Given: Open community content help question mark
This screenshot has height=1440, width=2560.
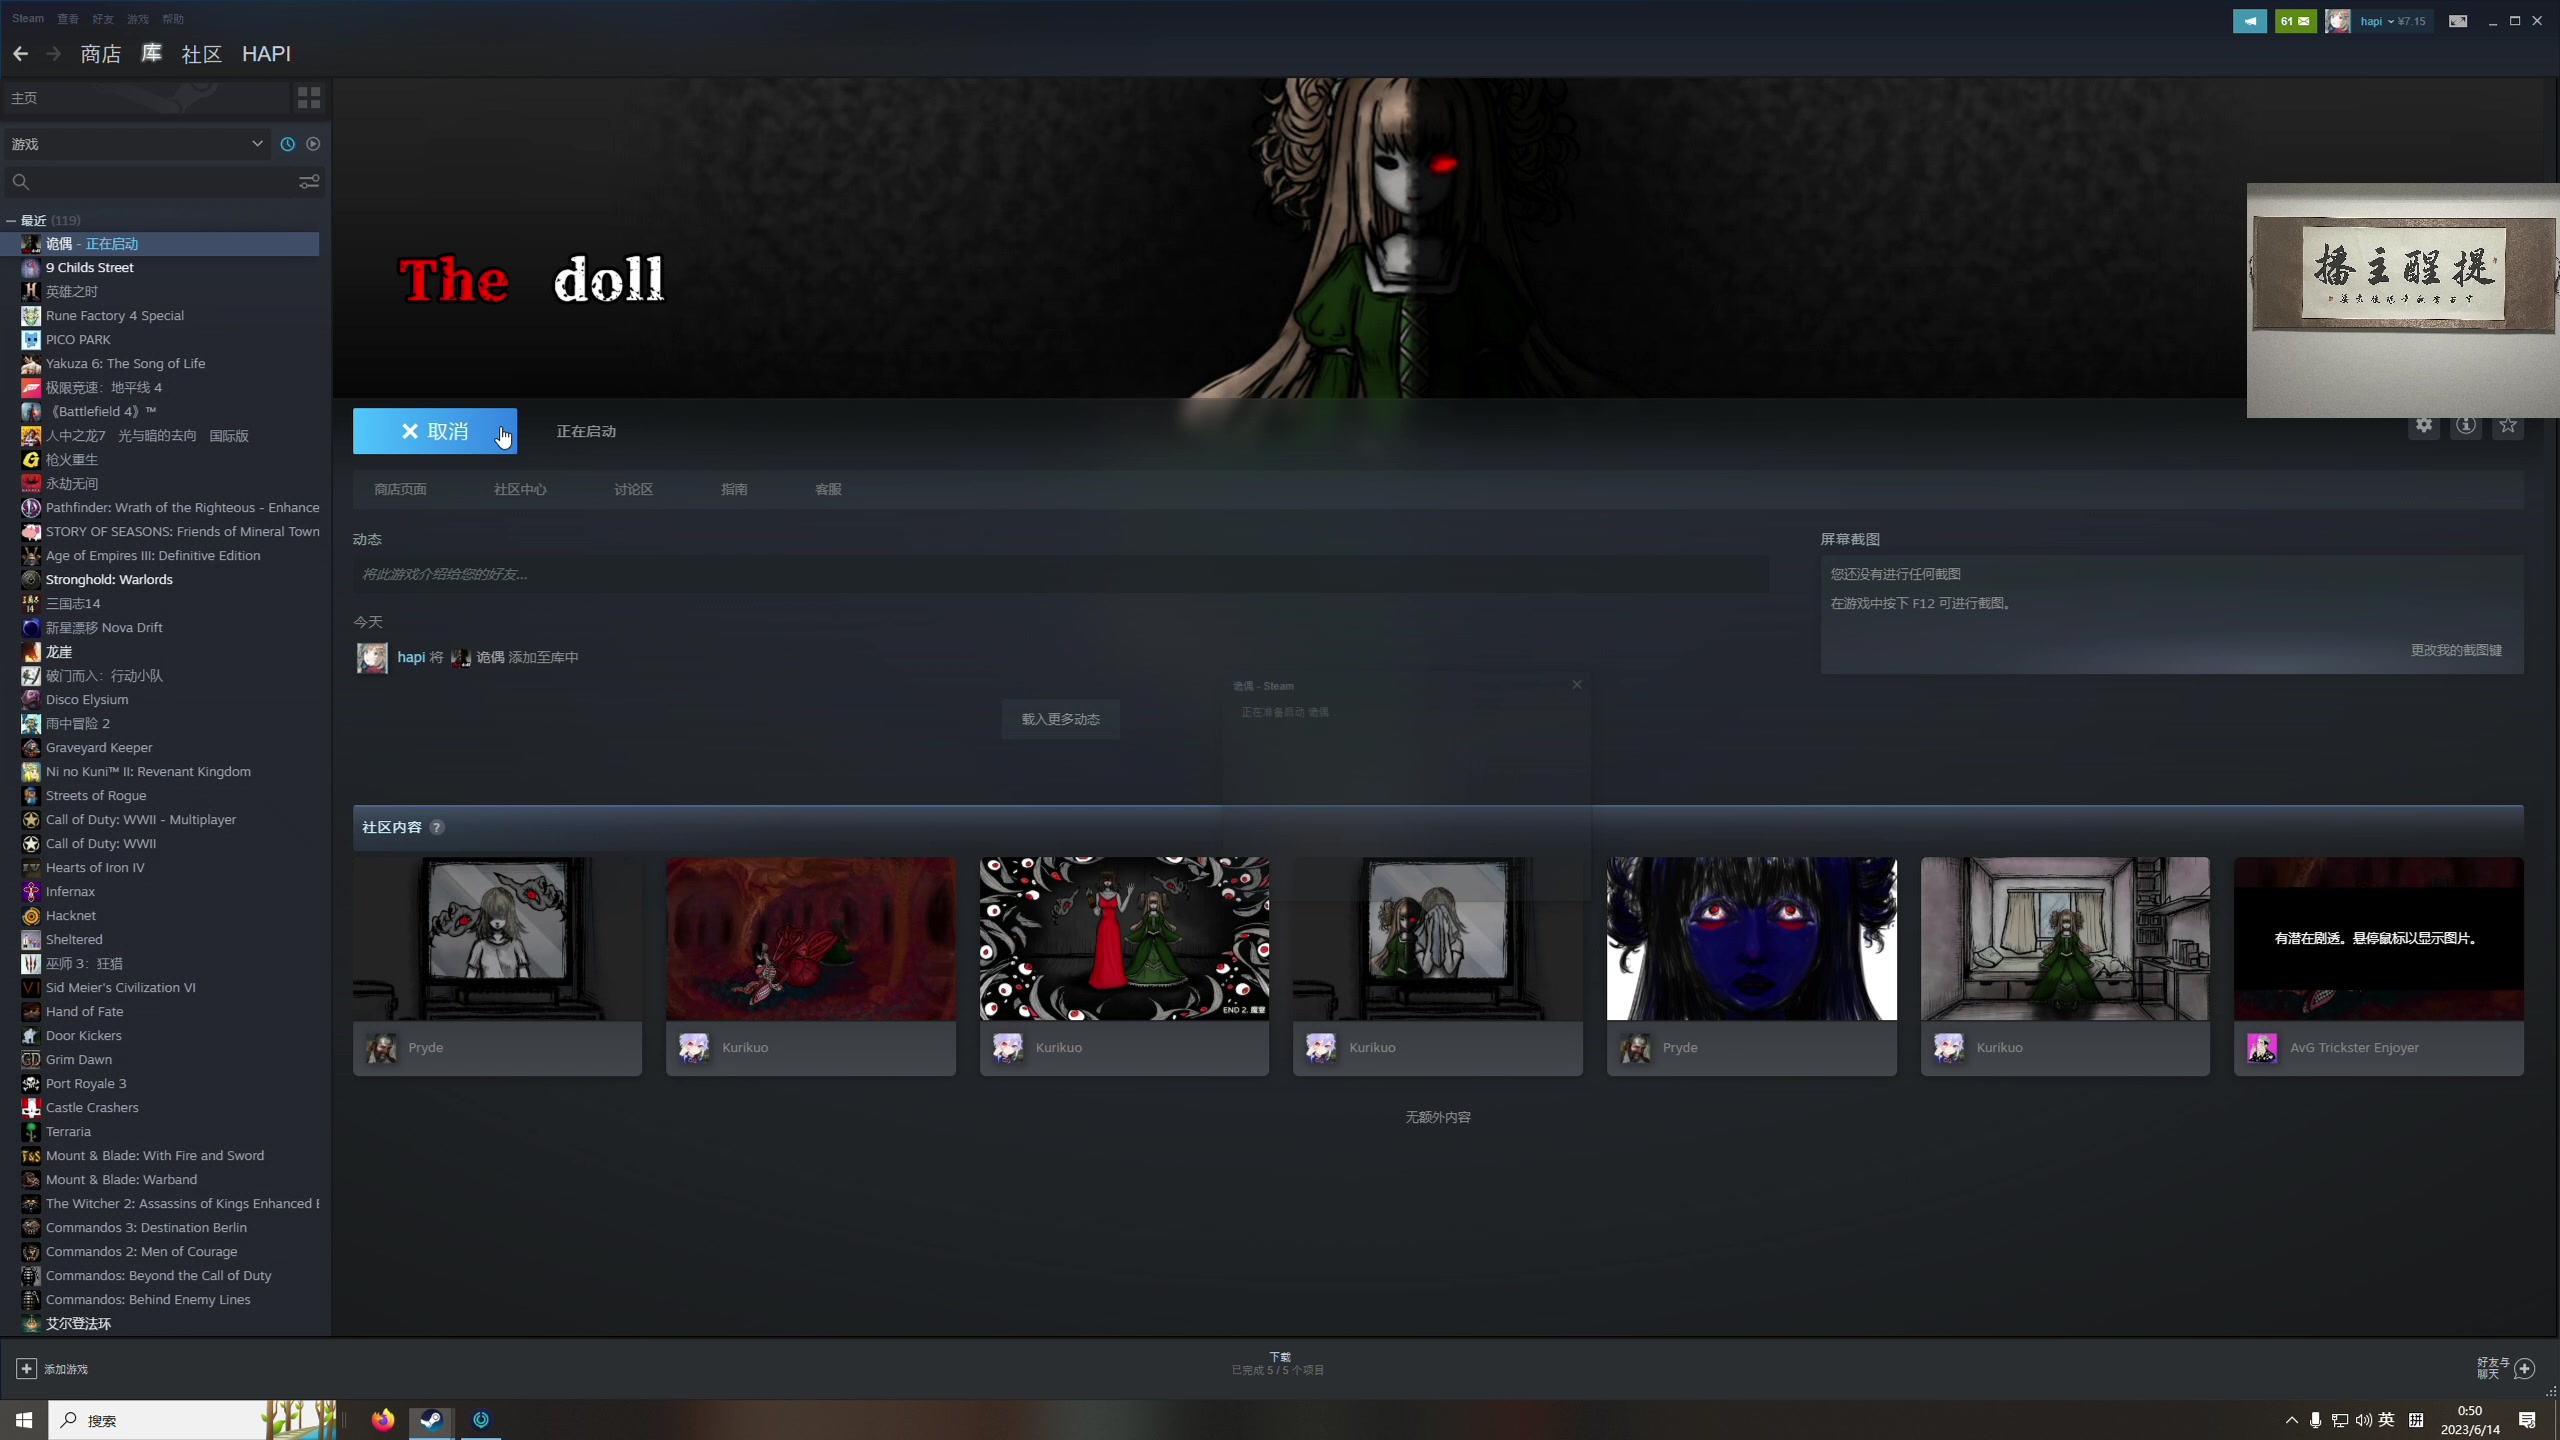Looking at the screenshot, I should (437, 827).
